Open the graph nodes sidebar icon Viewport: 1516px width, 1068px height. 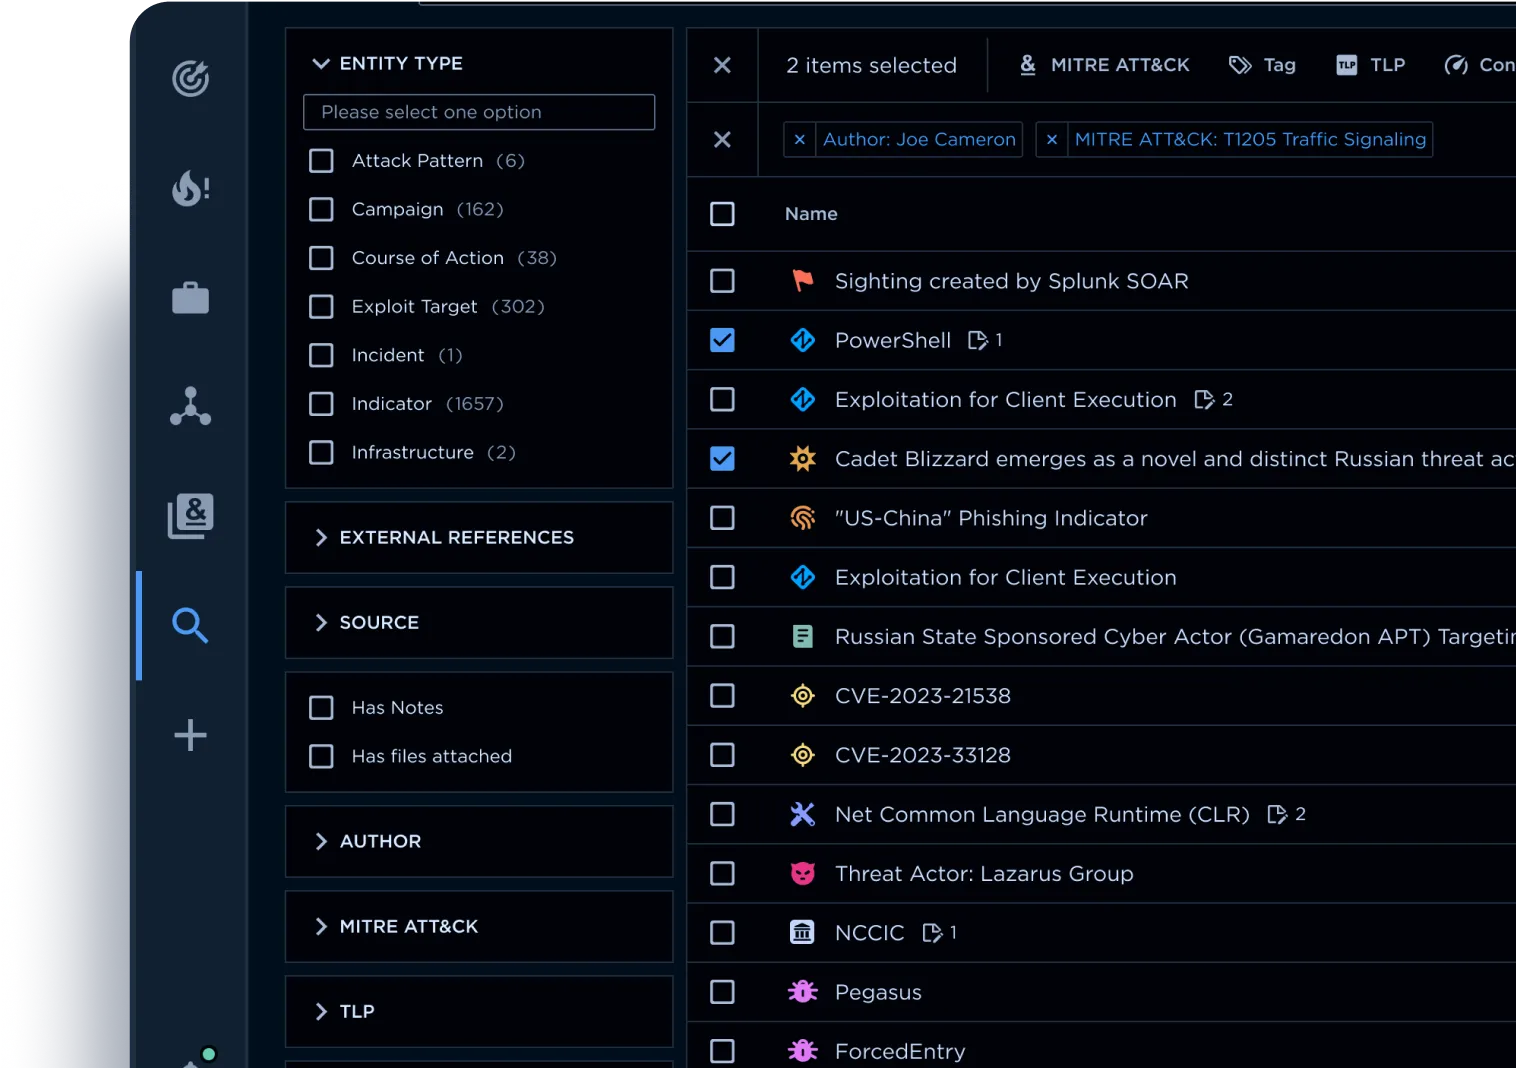click(x=190, y=406)
